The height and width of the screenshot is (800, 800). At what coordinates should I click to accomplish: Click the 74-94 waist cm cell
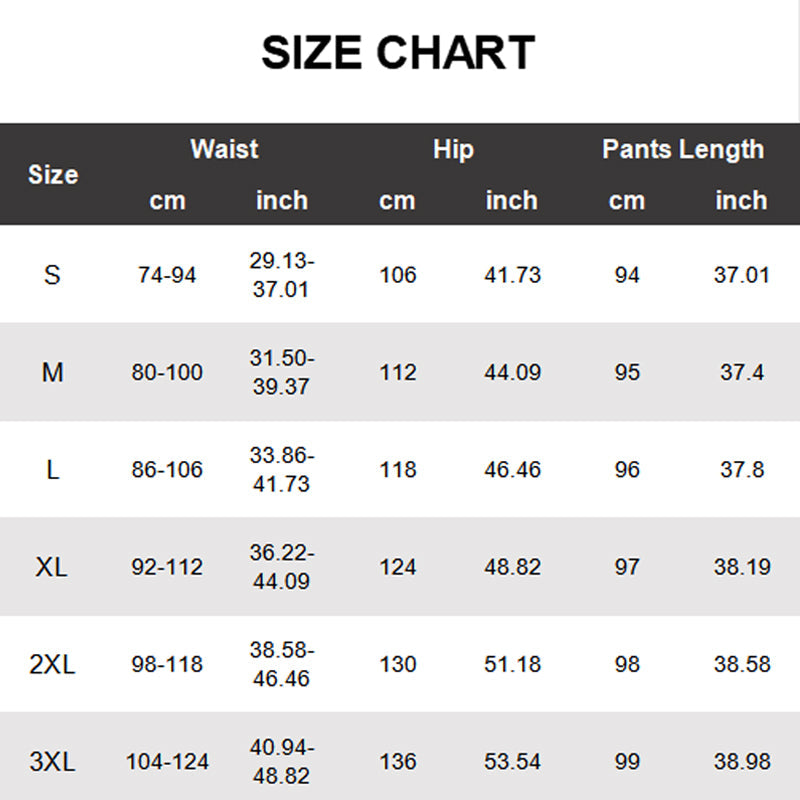click(x=167, y=275)
